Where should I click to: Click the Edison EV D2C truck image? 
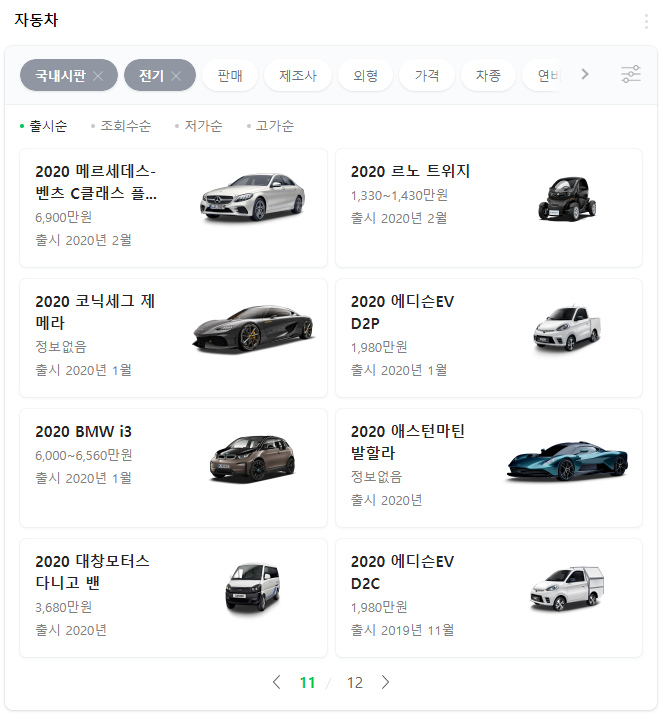tap(567, 589)
